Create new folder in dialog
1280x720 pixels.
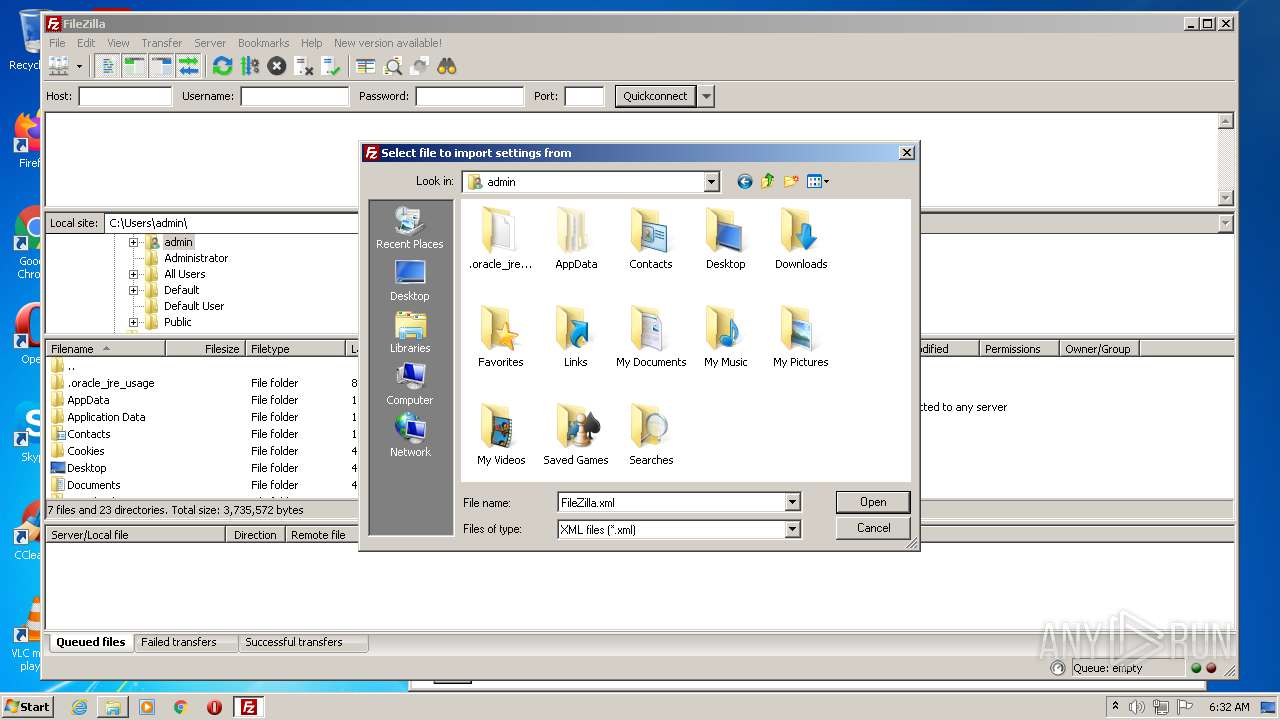click(791, 181)
